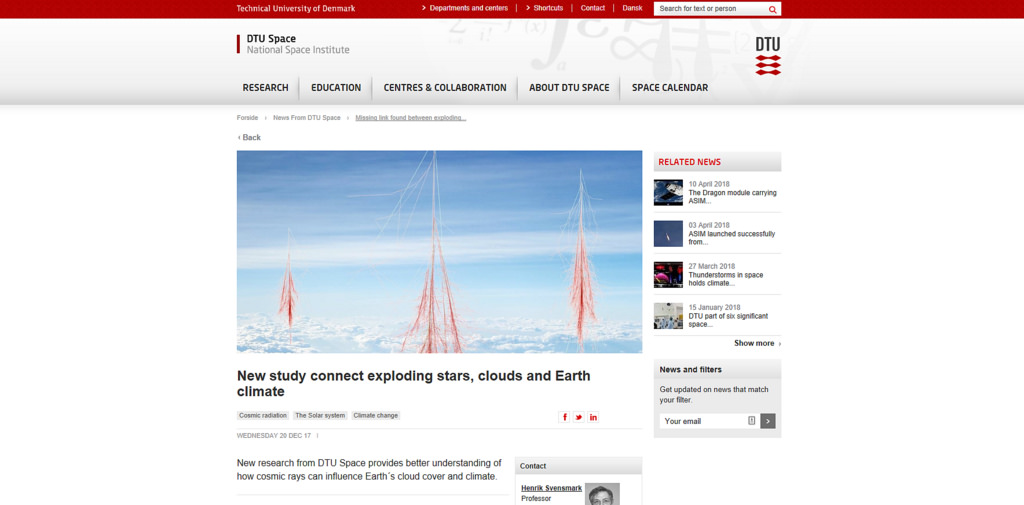Screen dimensions: 1024x505
Task: Select The Solar system tag
Action: (x=320, y=415)
